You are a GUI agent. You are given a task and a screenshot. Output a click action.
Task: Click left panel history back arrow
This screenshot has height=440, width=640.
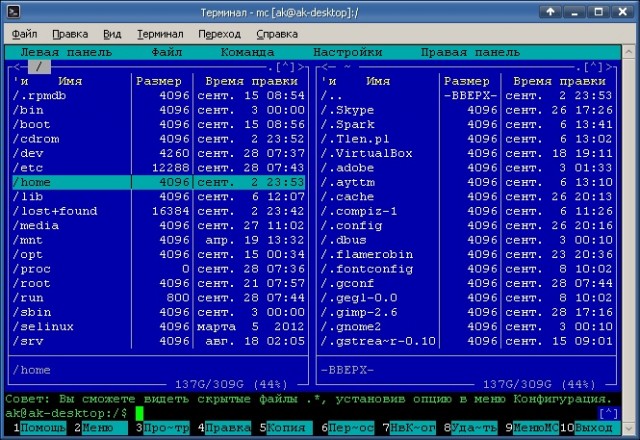(x=15, y=67)
